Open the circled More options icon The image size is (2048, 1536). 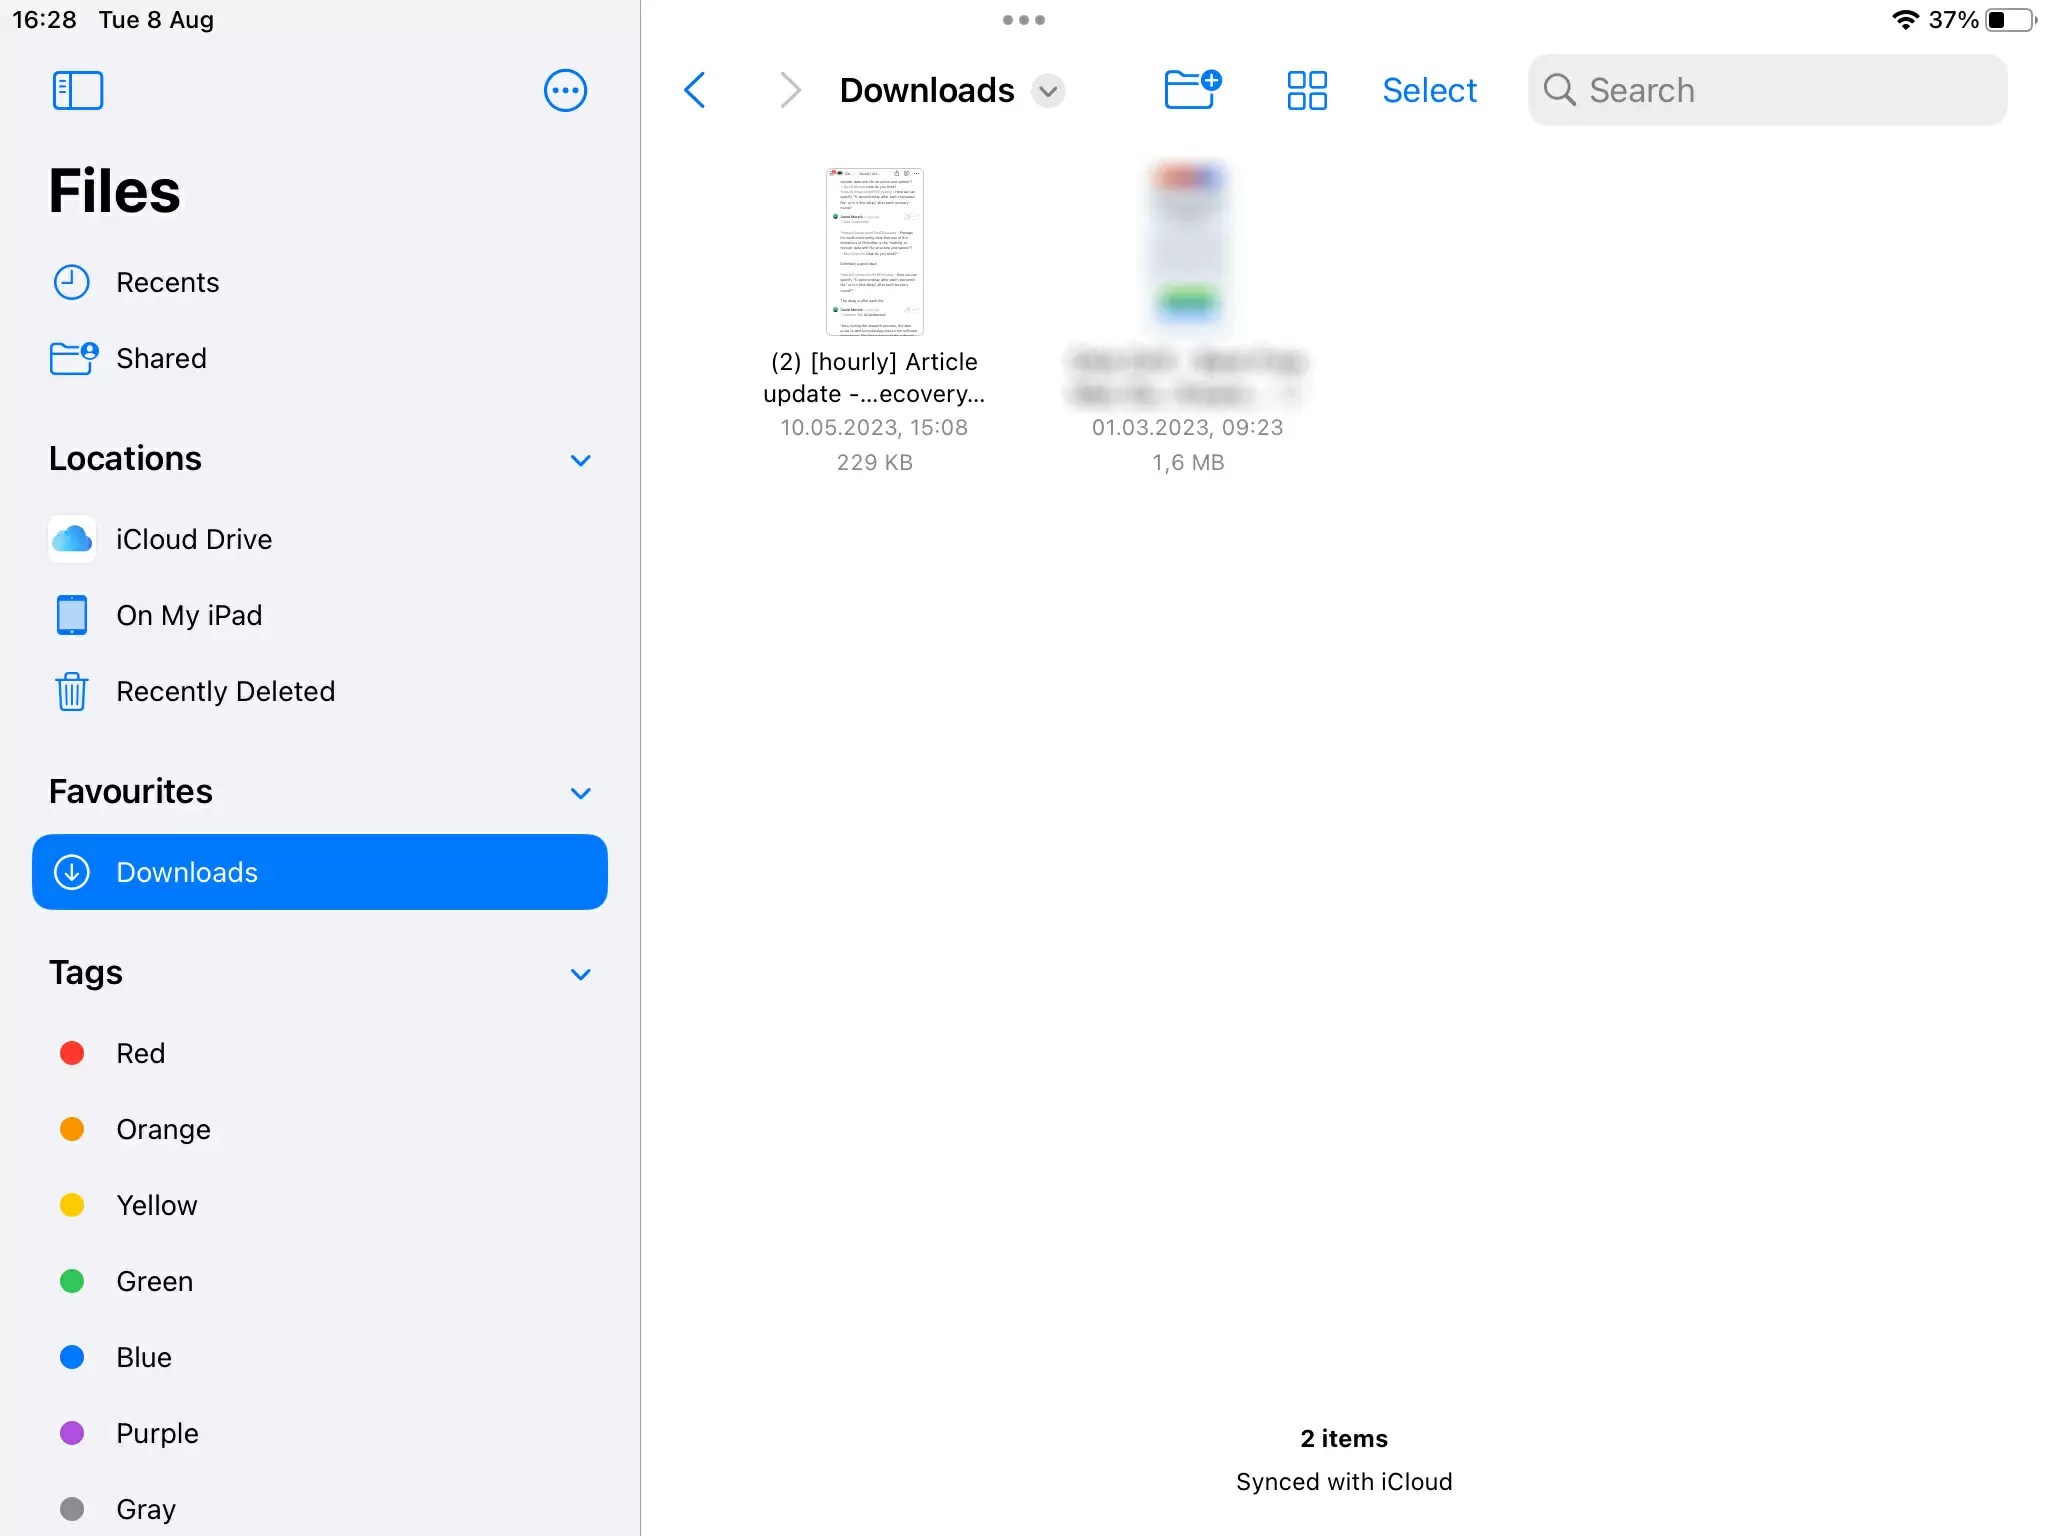565,90
